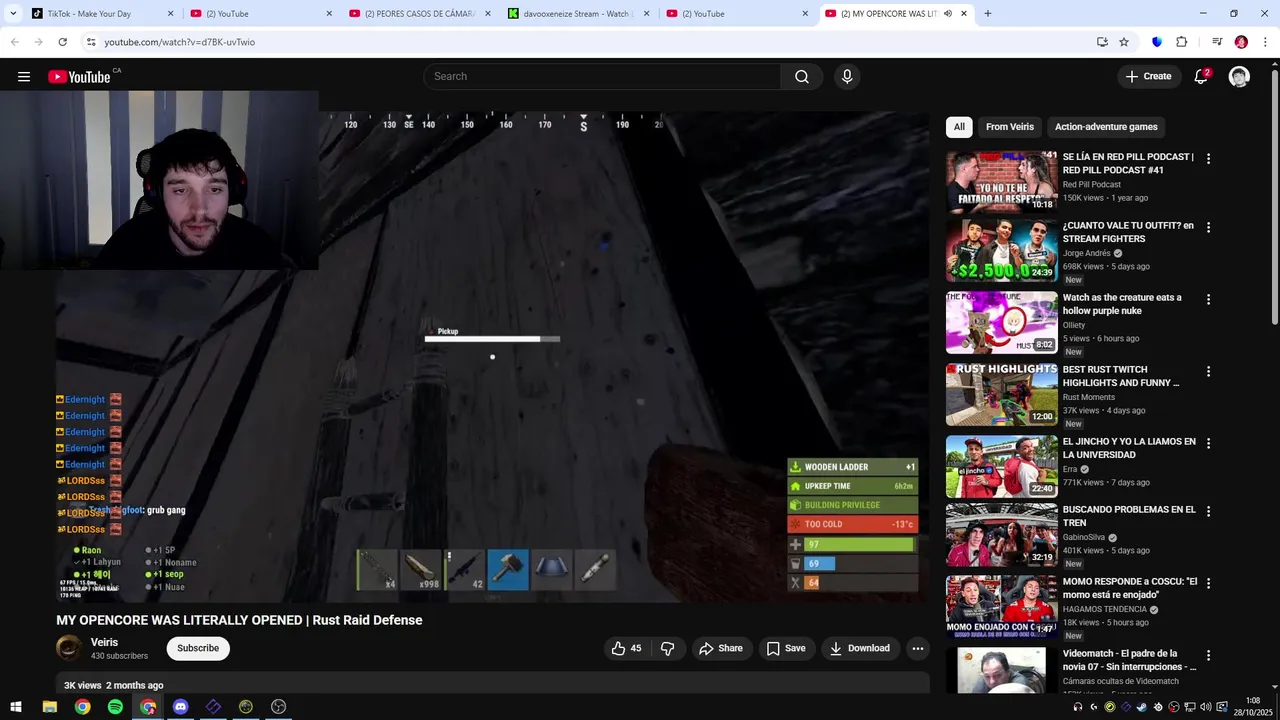Select the From Veiris filter chip
1280x720 pixels.
click(x=1010, y=127)
